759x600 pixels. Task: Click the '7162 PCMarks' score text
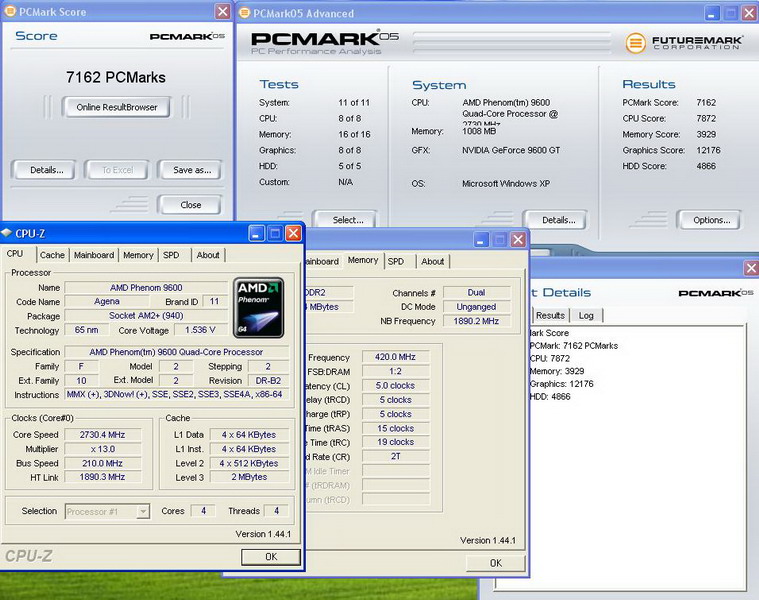(x=116, y=77)
